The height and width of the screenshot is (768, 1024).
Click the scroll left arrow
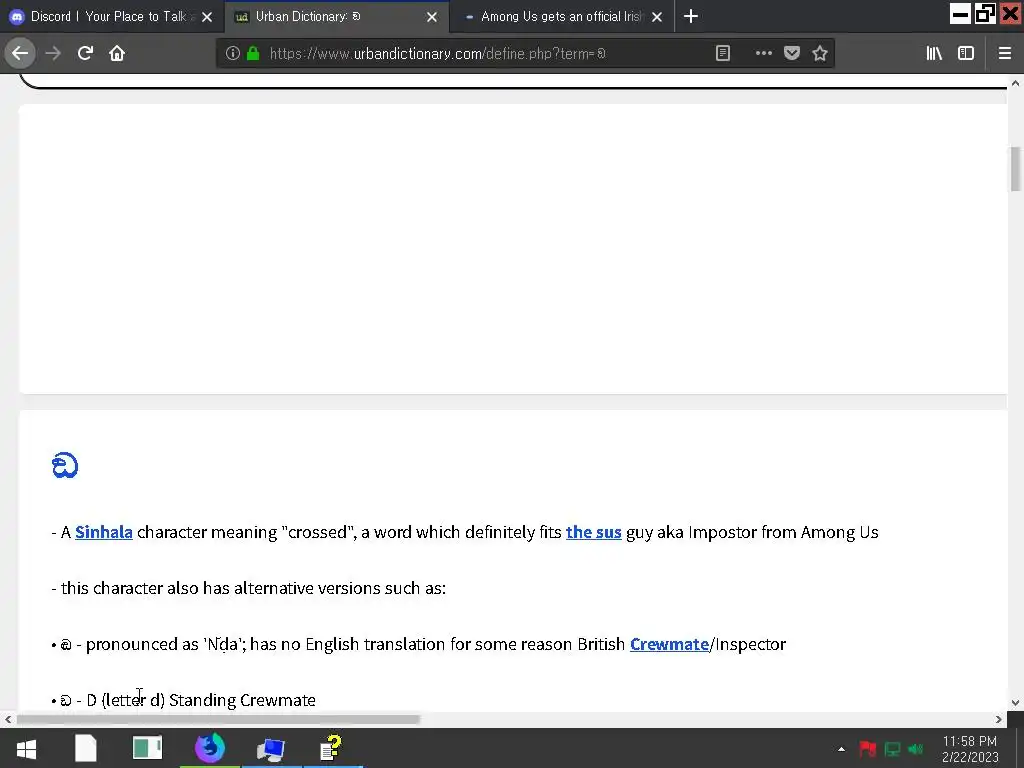(8, 719)
